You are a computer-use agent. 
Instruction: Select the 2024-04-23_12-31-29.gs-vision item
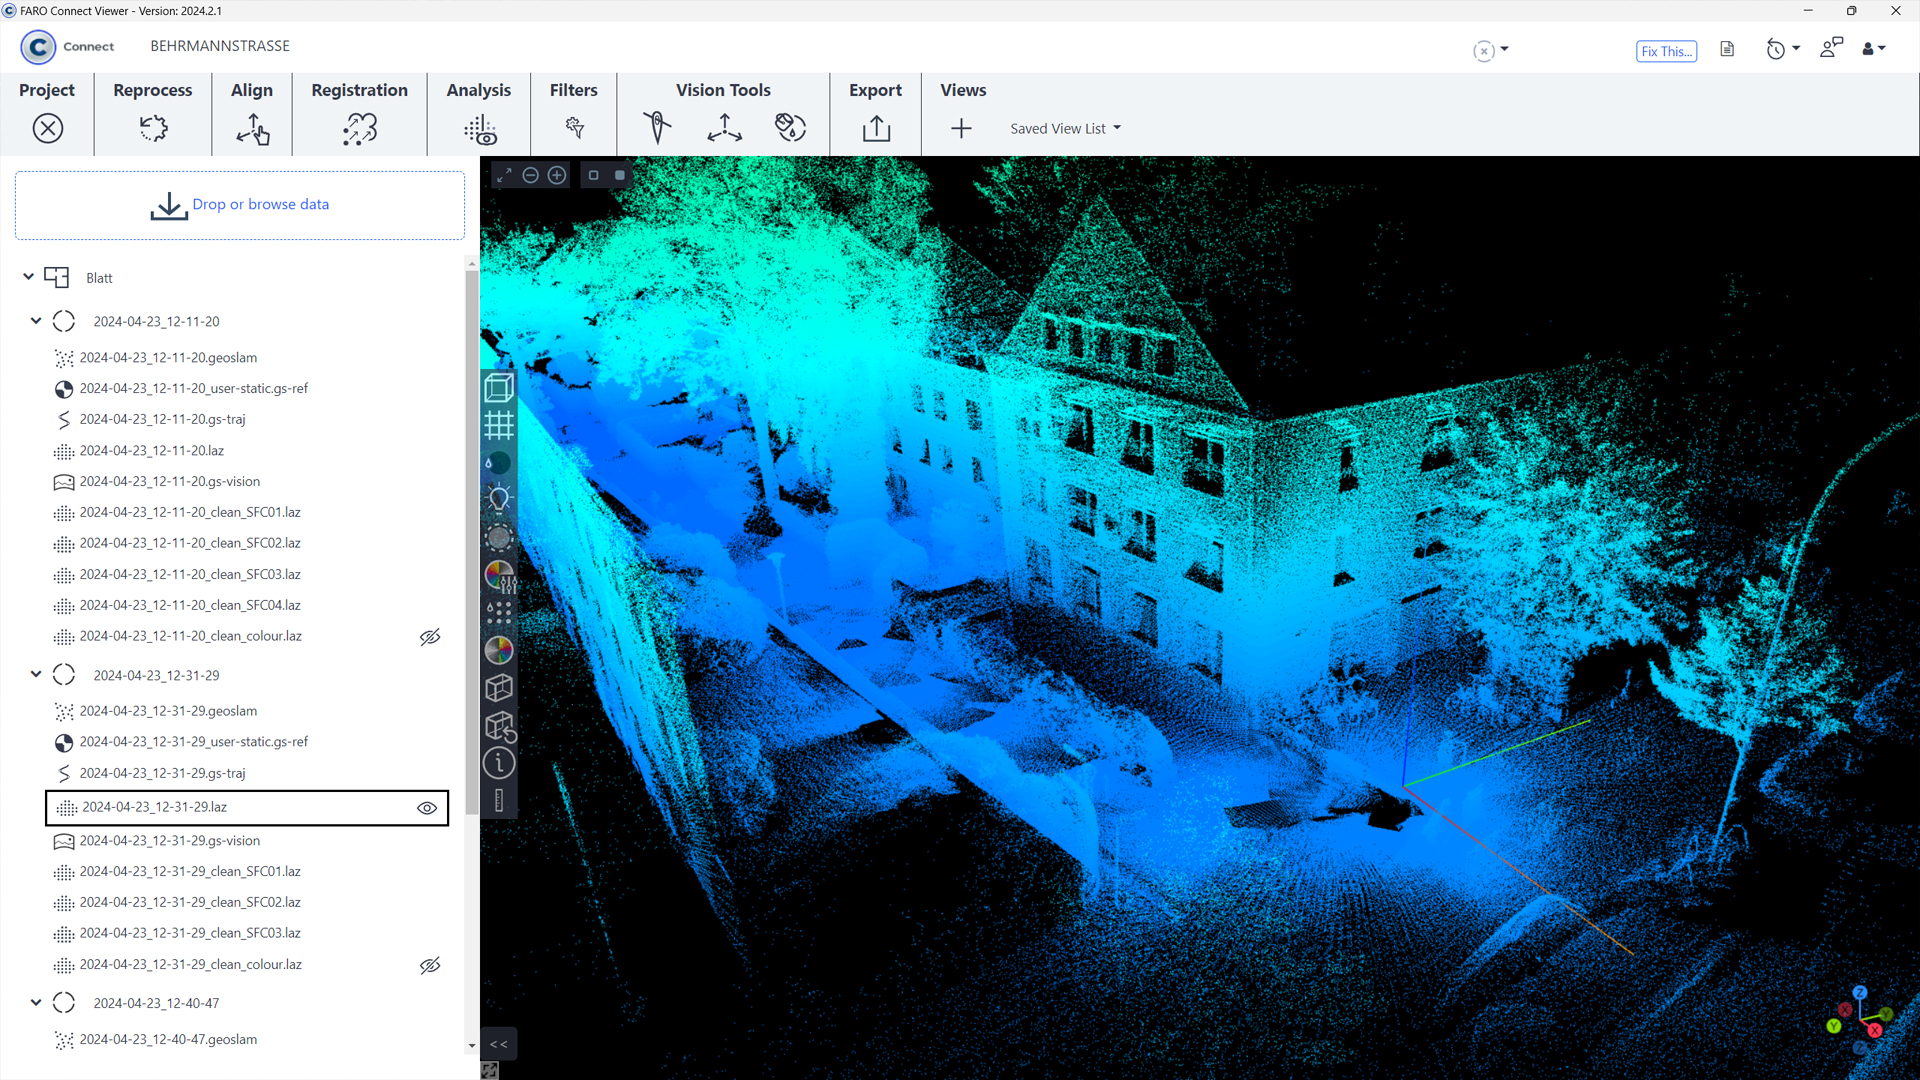170,841
